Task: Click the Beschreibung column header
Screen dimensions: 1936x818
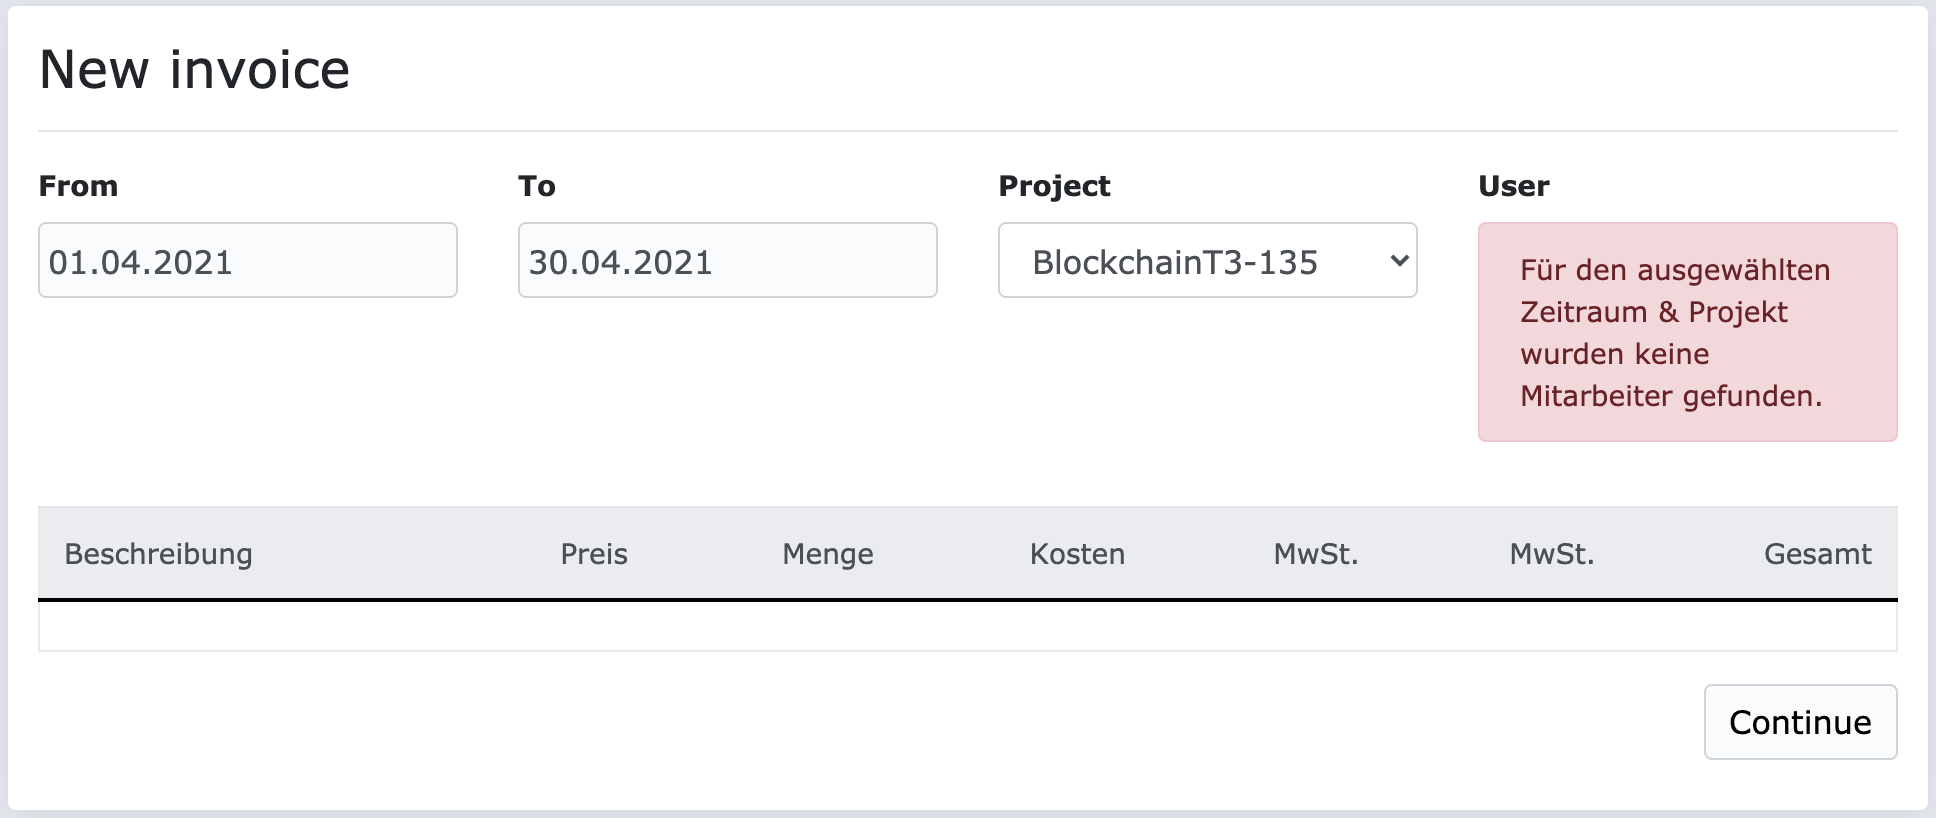Action: [x=158, y=554]
